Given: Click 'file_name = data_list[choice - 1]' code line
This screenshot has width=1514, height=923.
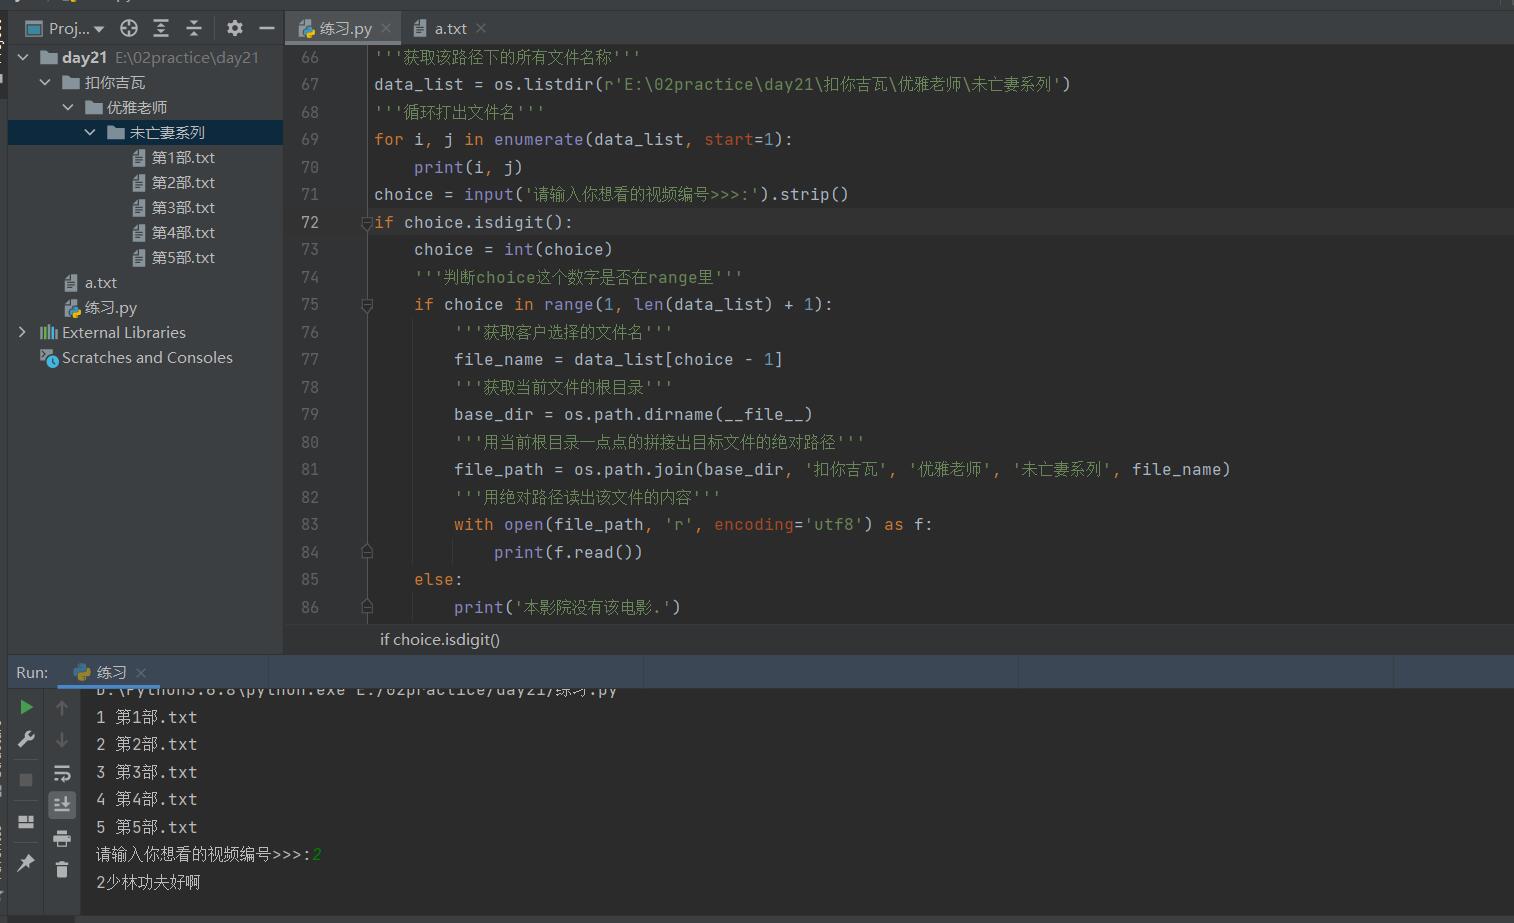Looking at the screenshot, I should point(618,359).
